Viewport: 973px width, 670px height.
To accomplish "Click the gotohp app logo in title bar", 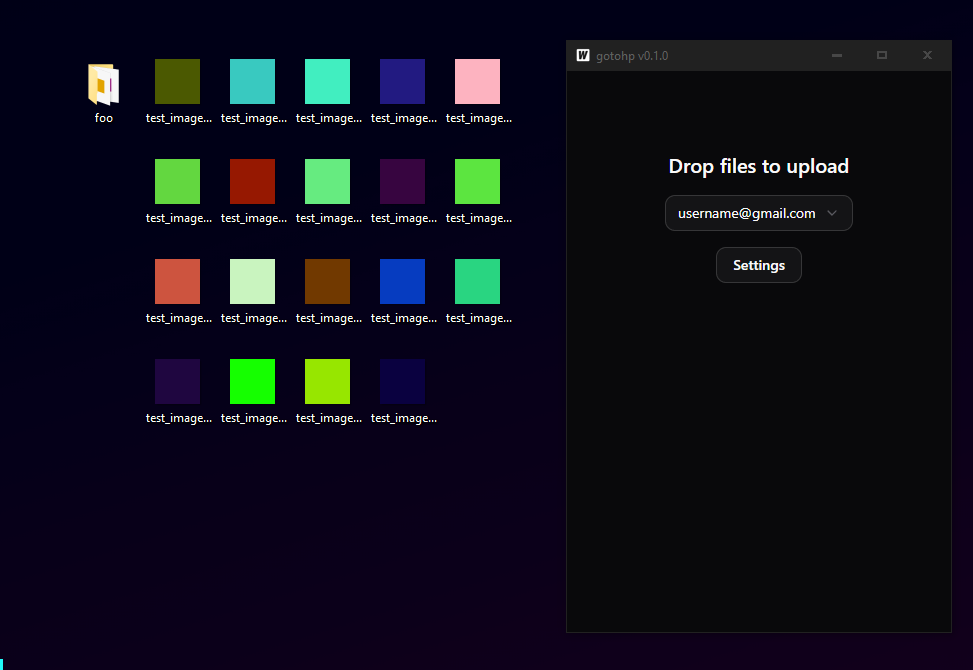I will click(x=583, y=55).
